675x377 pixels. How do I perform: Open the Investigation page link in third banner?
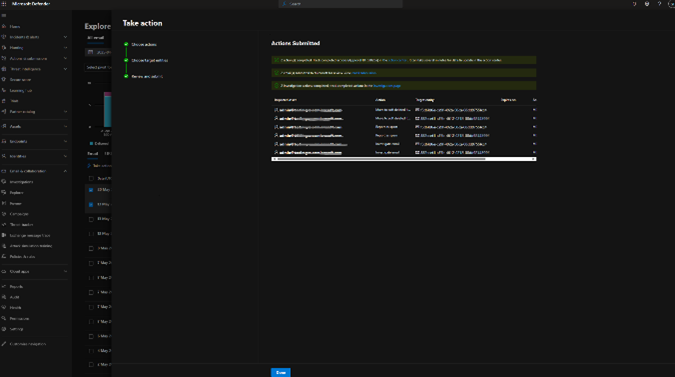coord(387,86)
